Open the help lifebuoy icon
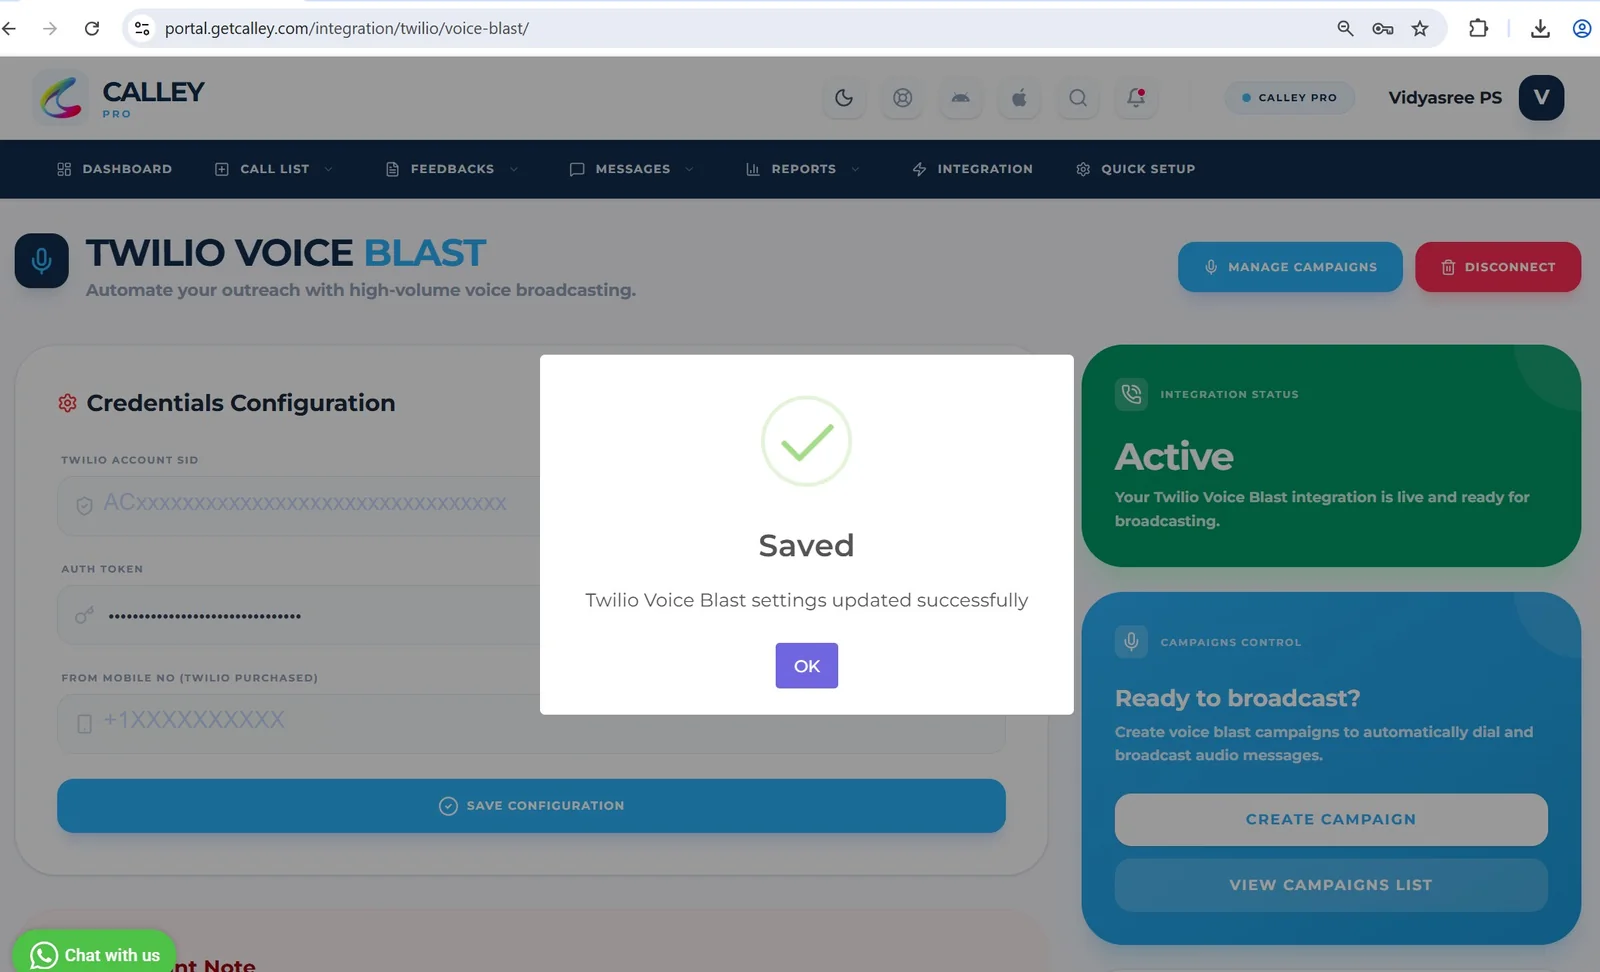 click(903, 98)
